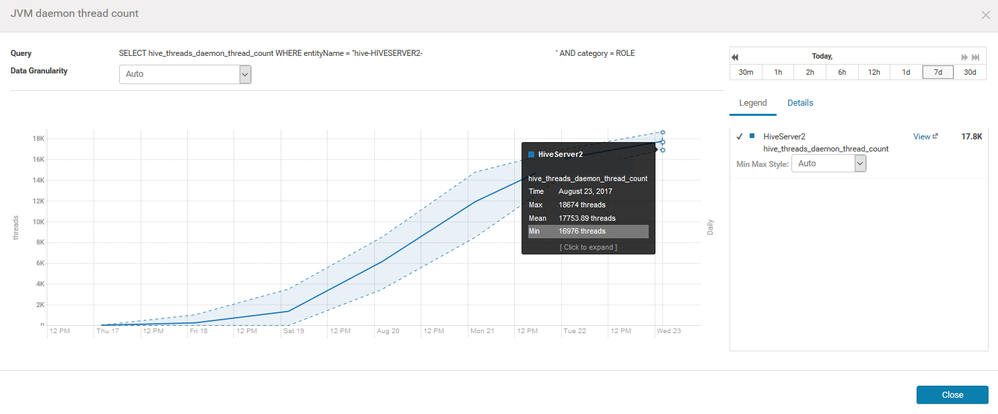
Task: Open the Data Granularity dropdown
Action: click(x=185, y=74)
